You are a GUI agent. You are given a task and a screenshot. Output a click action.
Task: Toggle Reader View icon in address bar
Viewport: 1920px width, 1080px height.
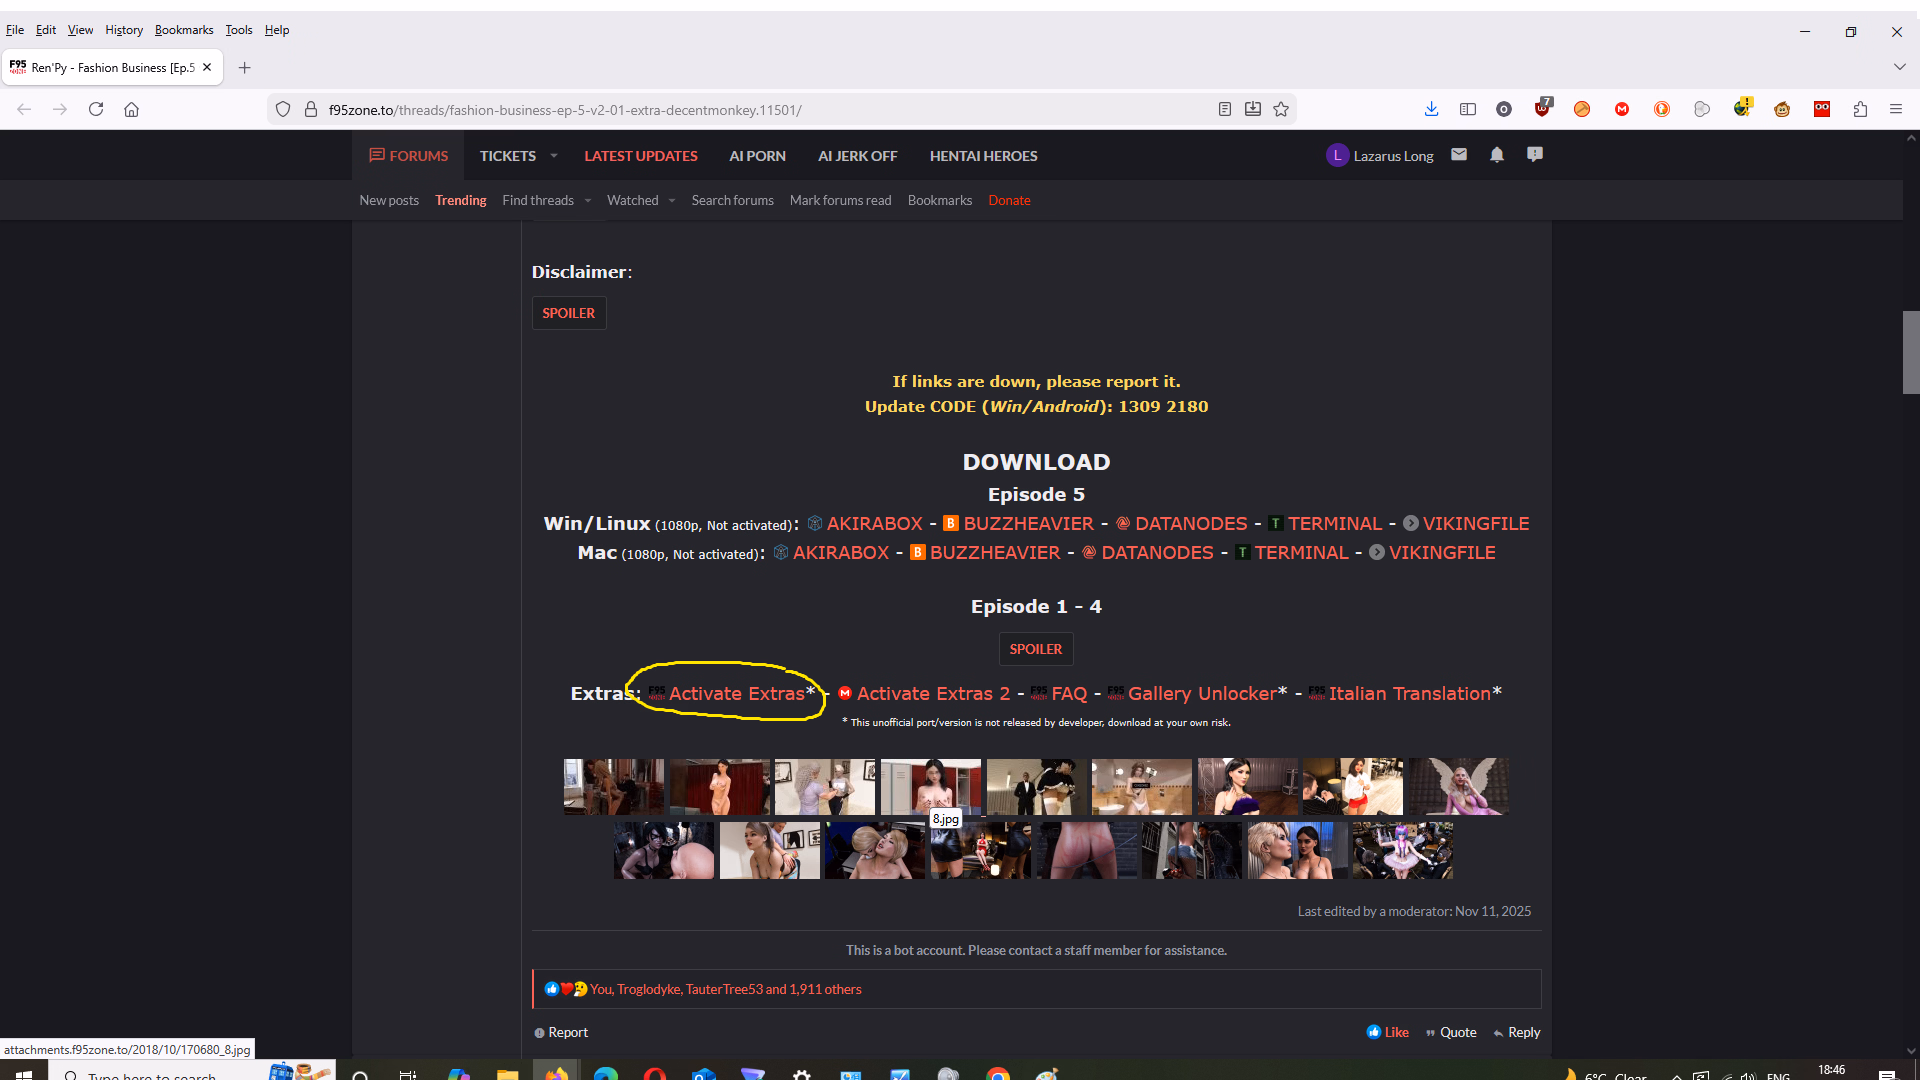(1224, 109)
